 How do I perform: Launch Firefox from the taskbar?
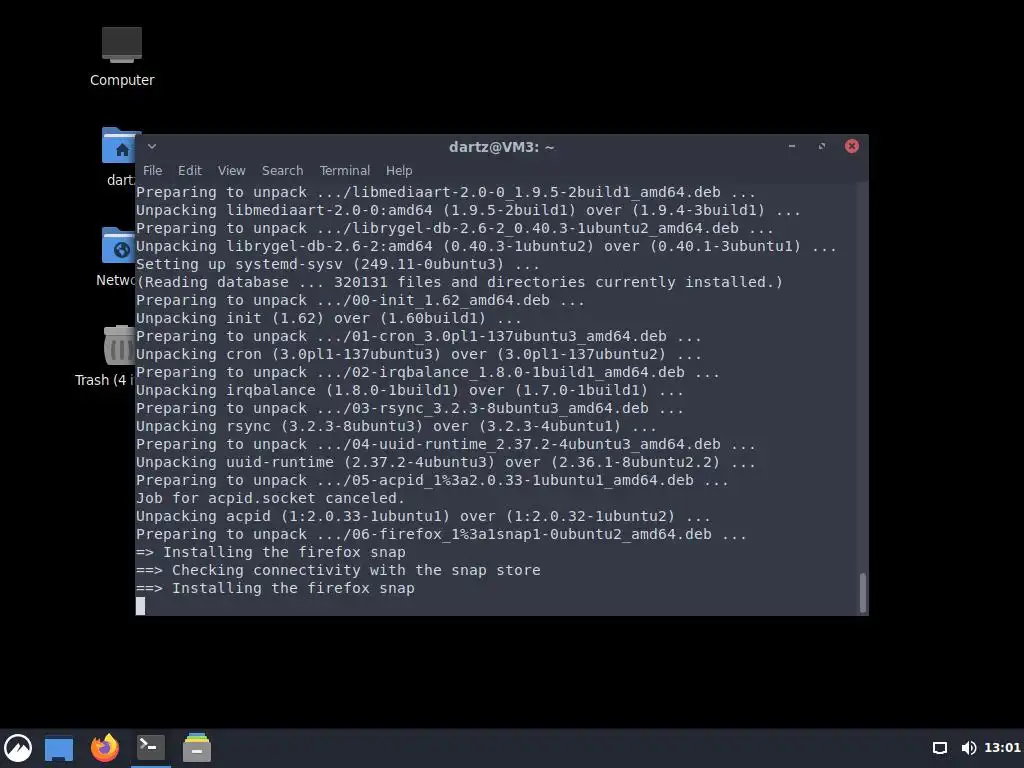(104, 748)
